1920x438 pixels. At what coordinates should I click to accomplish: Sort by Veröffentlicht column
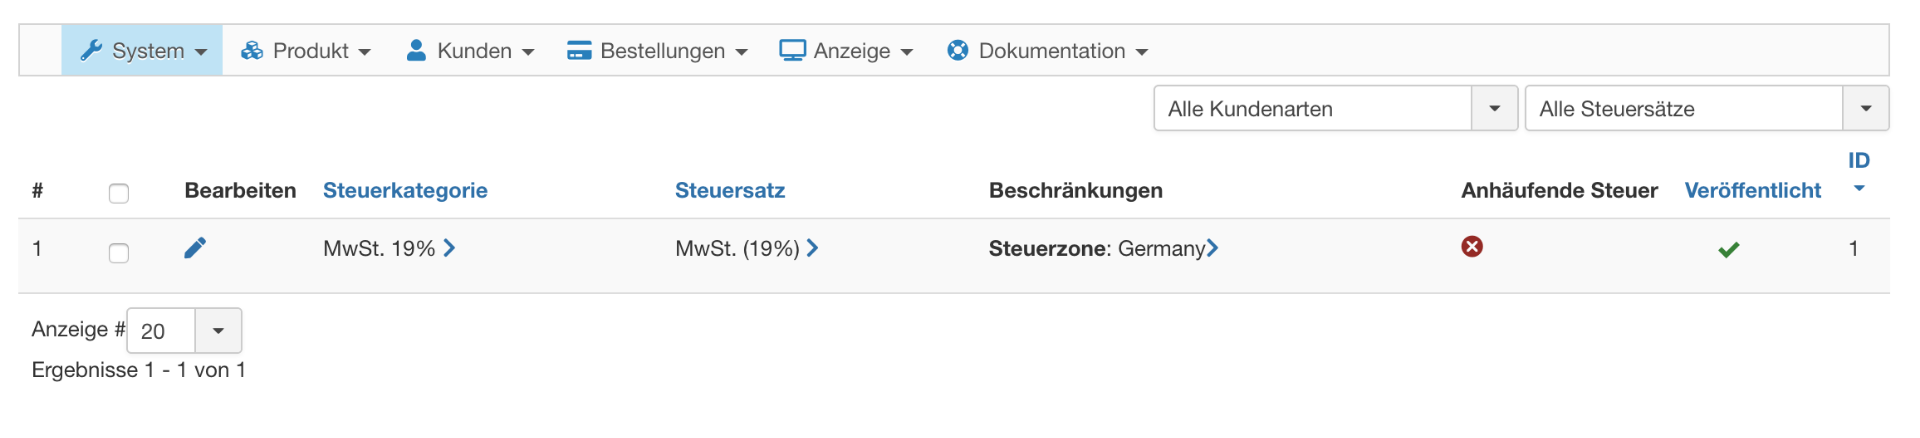point(1752,190)
